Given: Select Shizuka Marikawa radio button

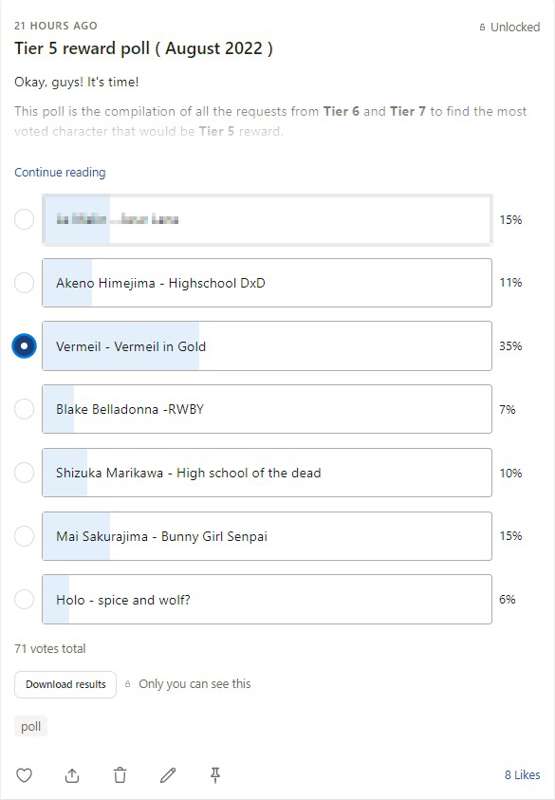Looking at the screenshot, I should 24,472.
